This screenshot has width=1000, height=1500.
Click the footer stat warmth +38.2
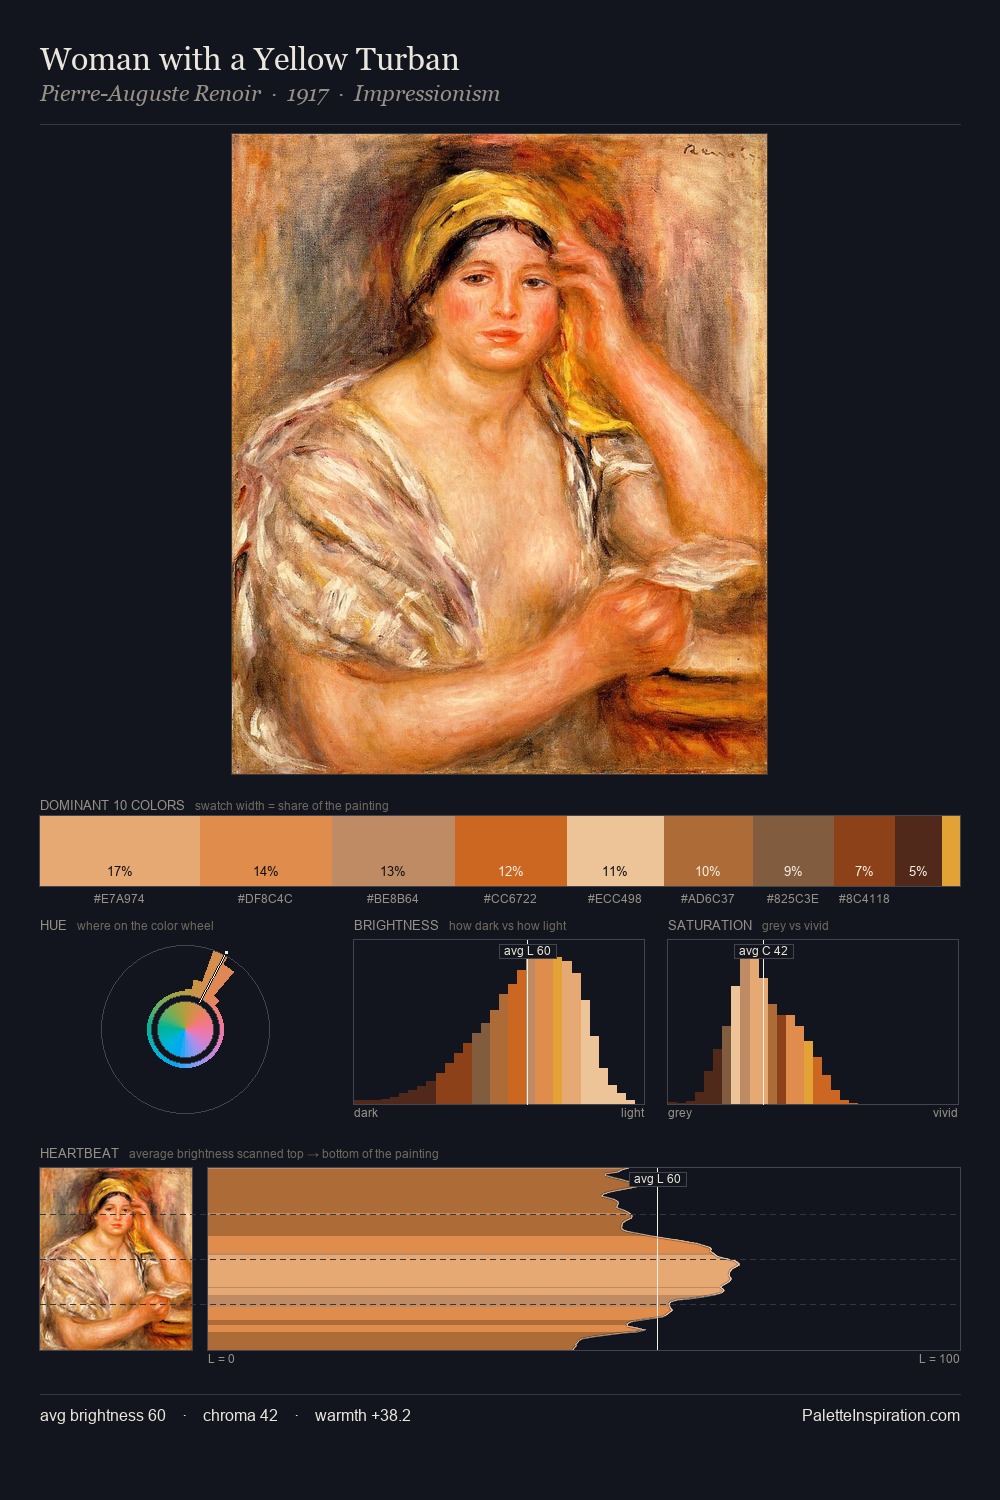coord(363,1415)
